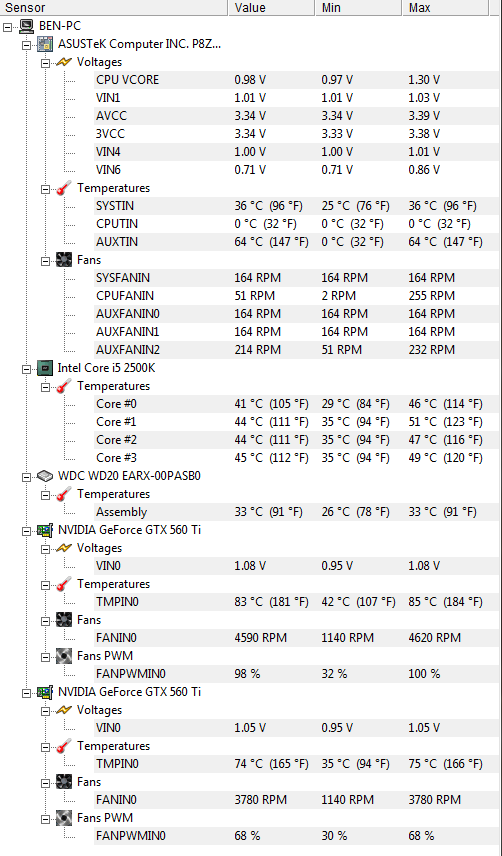
Task: Click the 30 % FANPWMIN0 min value
Action: (334, 836)
